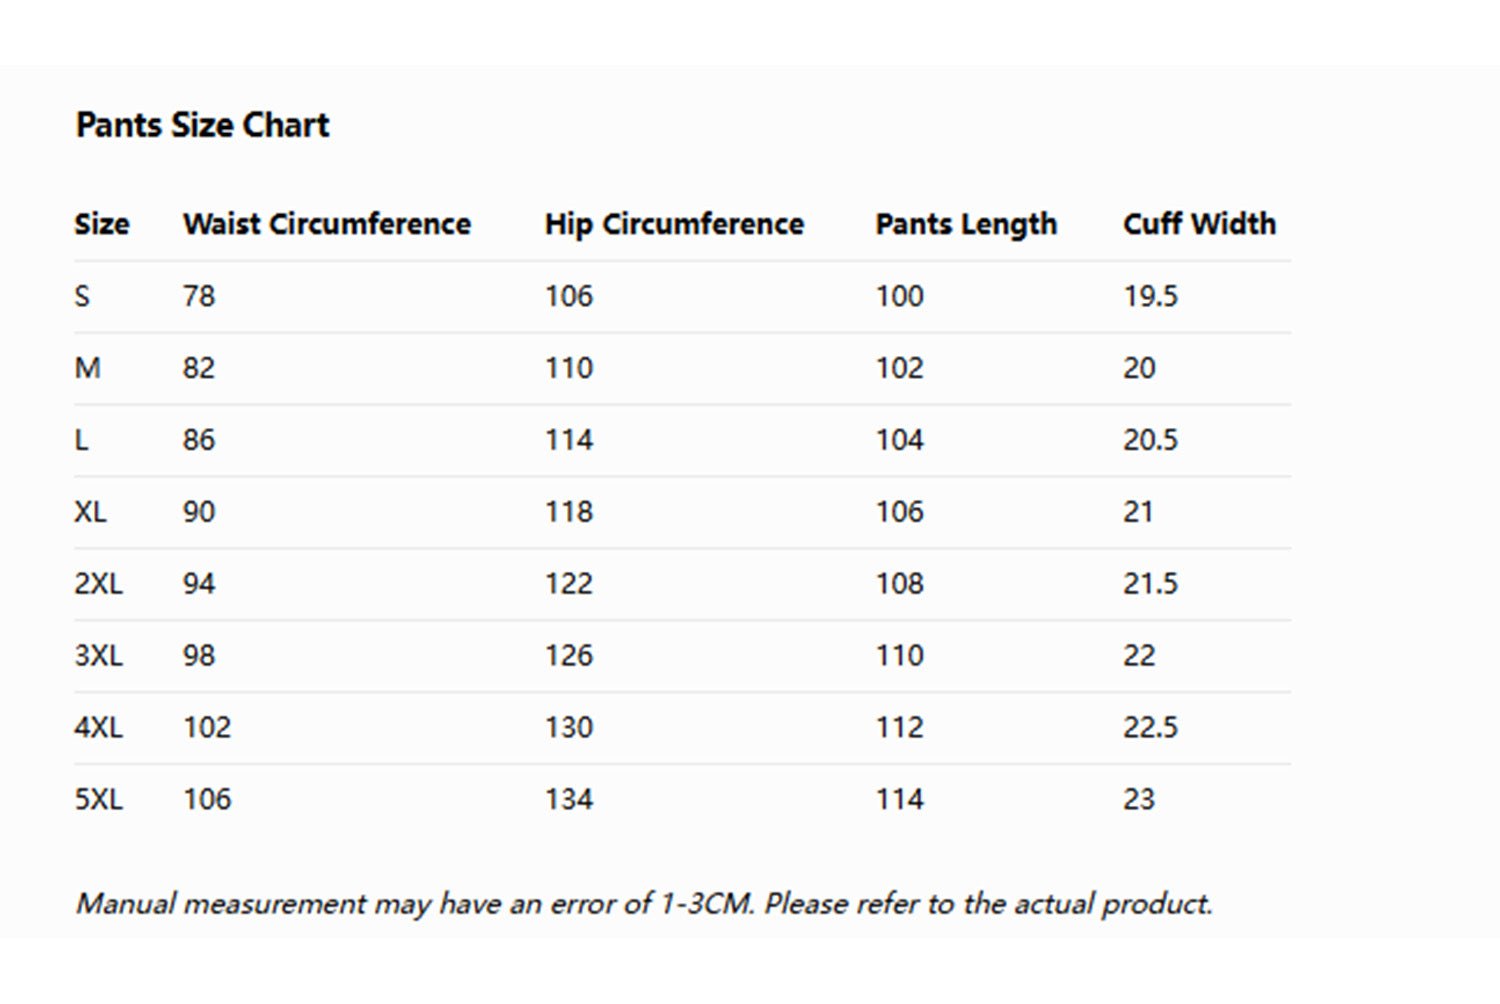This screenshot has width=1500, height=1004.
Task: Click the S size row label
Action: 82,296
